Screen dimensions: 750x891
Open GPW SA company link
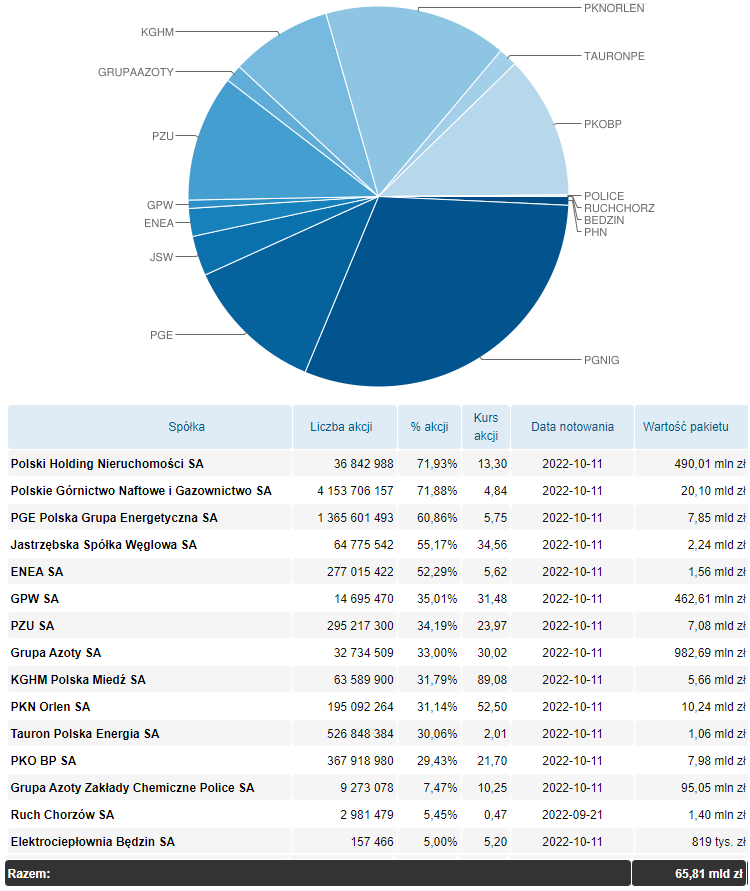point(35,598)
